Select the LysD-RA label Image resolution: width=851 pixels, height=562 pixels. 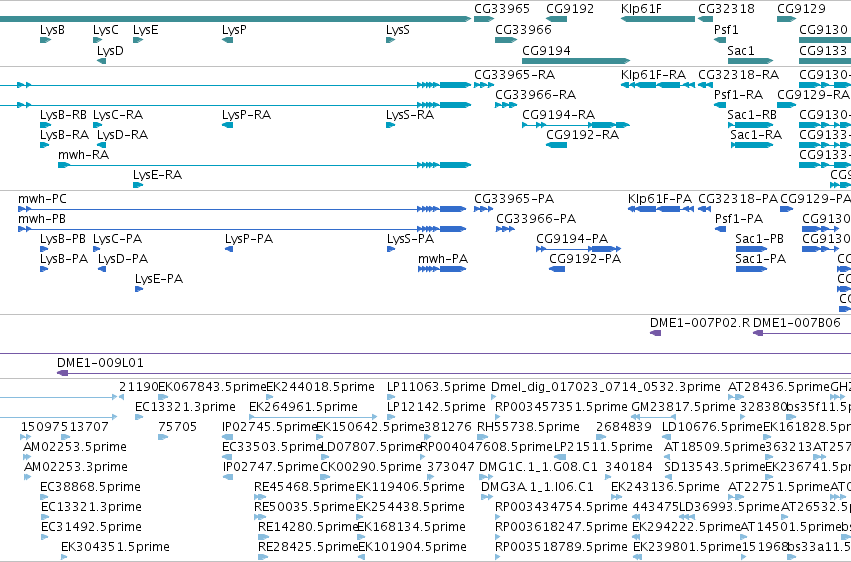[x=123, y=135]
